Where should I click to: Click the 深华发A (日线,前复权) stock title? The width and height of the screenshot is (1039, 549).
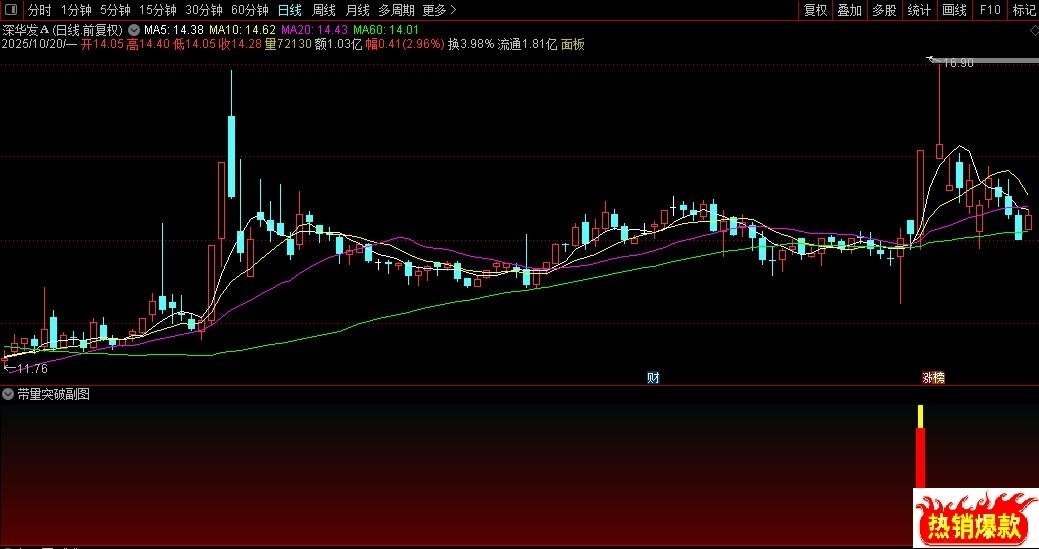[63, 30]
